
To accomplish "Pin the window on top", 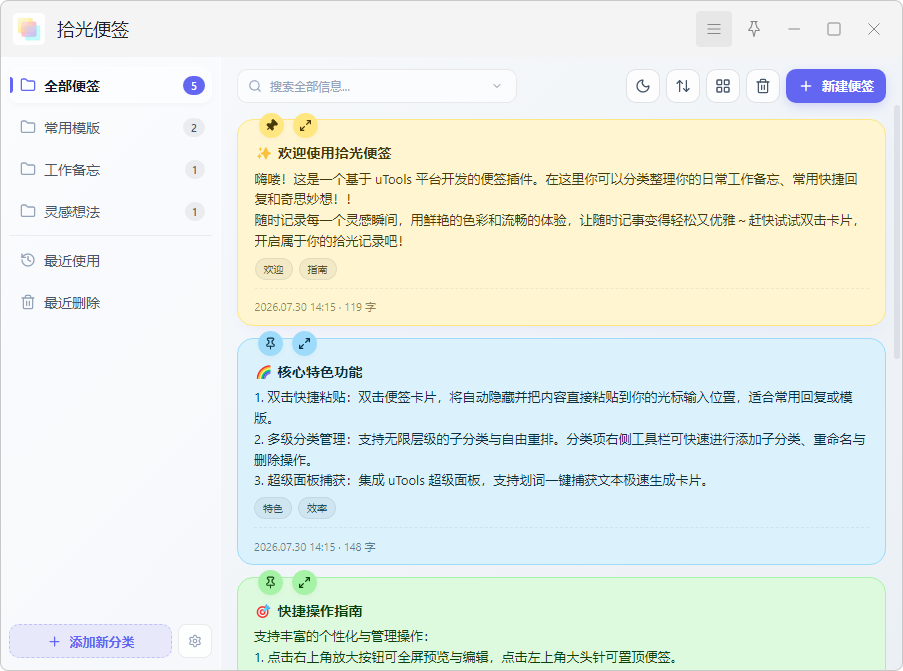I will pos(754,29).
